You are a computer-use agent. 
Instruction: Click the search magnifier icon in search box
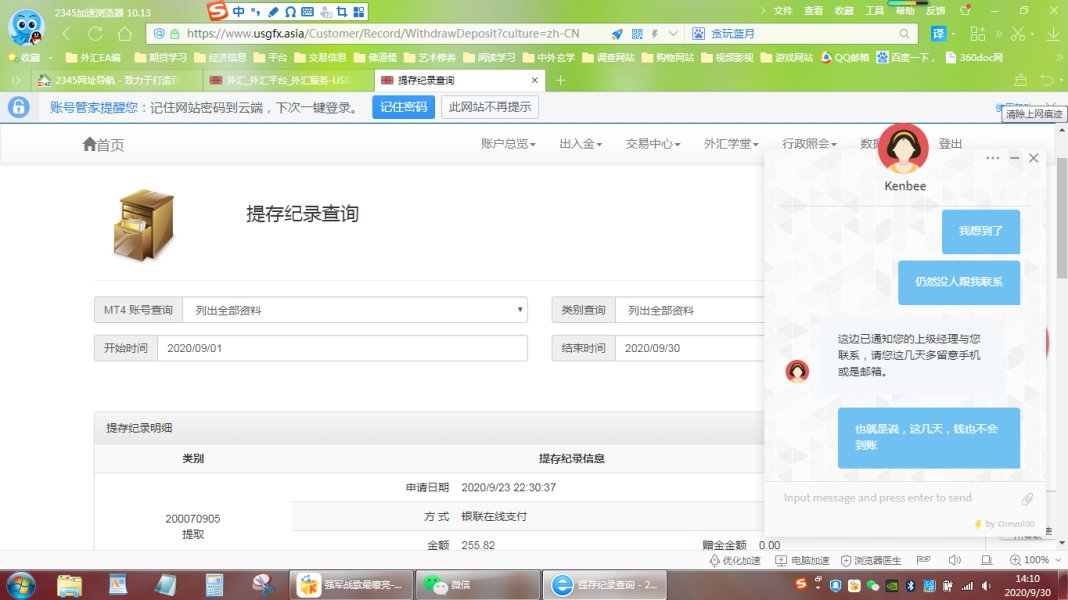click(903, 33)
